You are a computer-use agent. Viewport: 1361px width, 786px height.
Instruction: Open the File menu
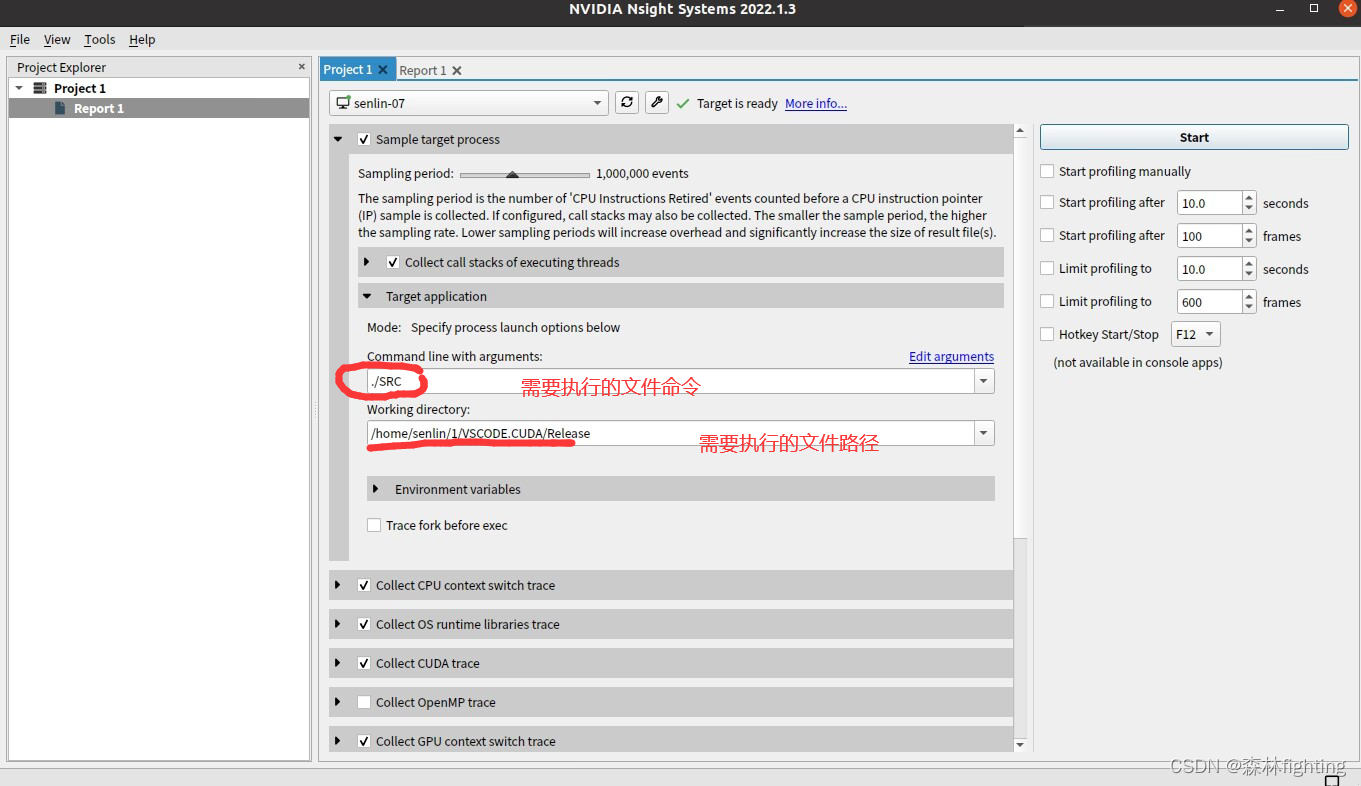(x=20, y=39)
